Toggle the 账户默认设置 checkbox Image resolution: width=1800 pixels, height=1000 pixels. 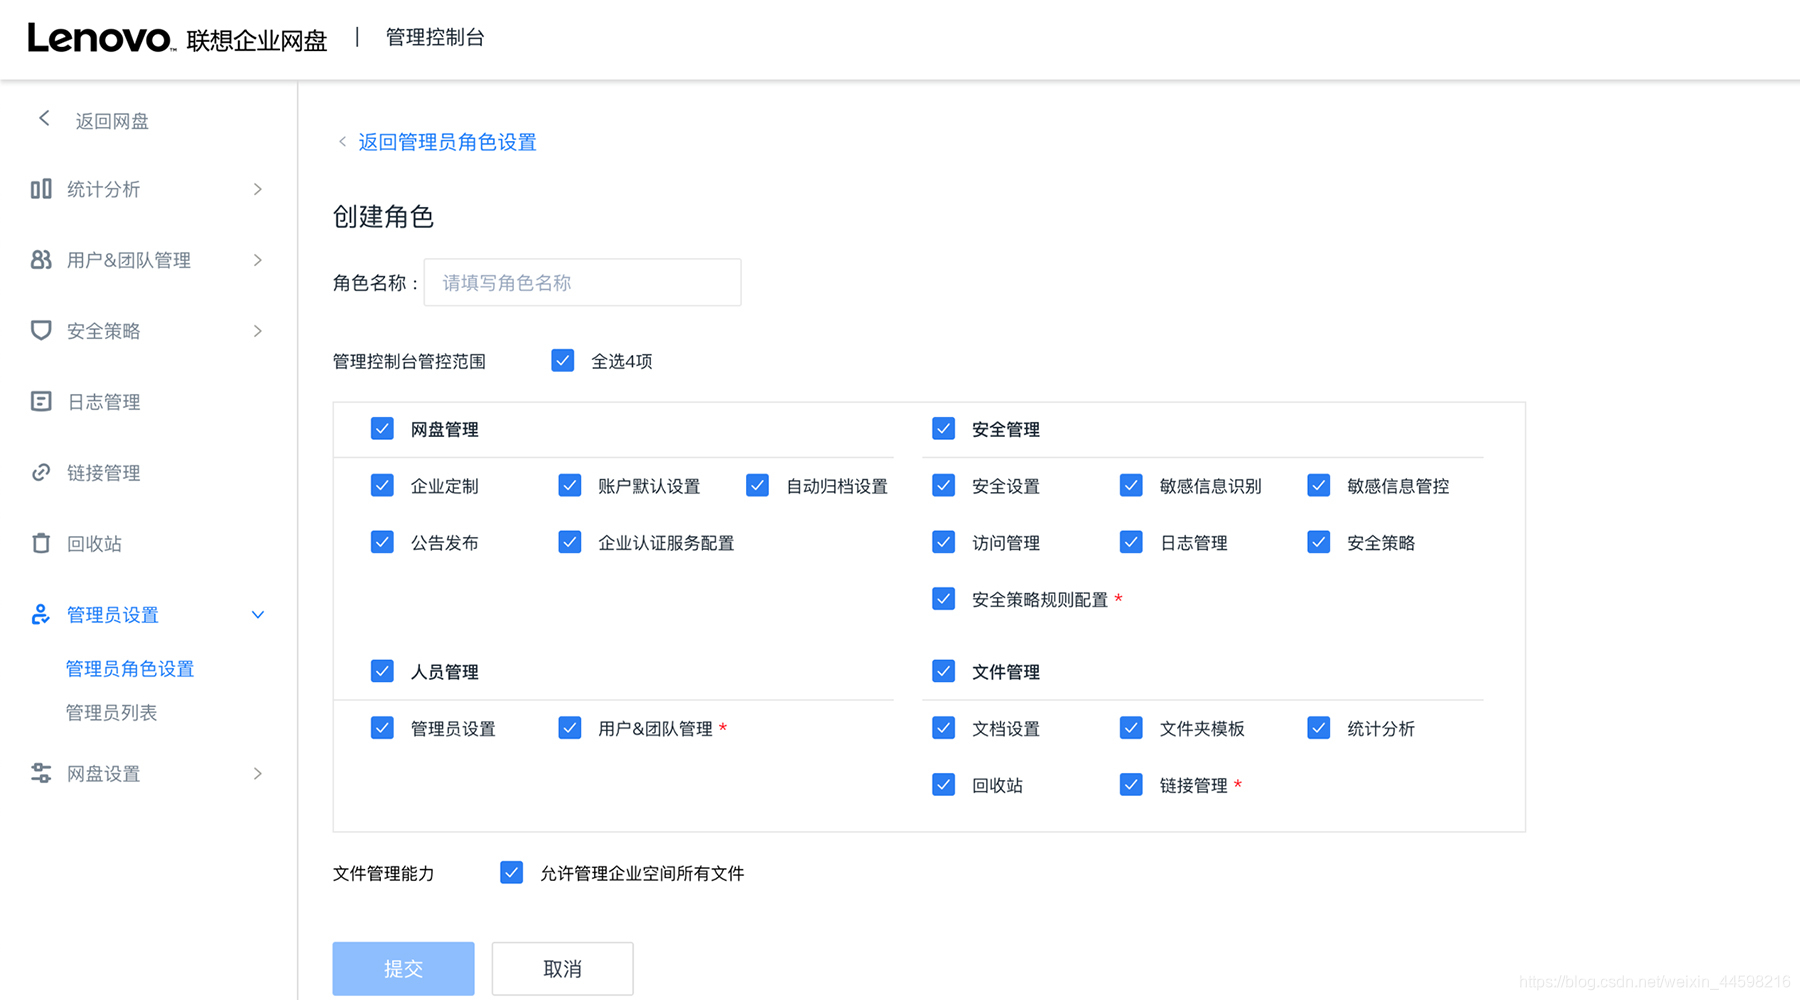[x=570, y=485]
